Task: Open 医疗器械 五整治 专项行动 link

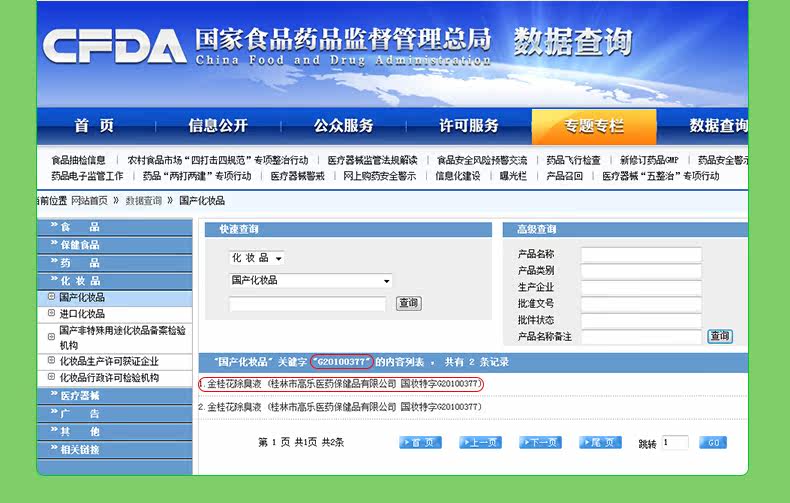Action: pyautogui.click(x=661, y=176)
